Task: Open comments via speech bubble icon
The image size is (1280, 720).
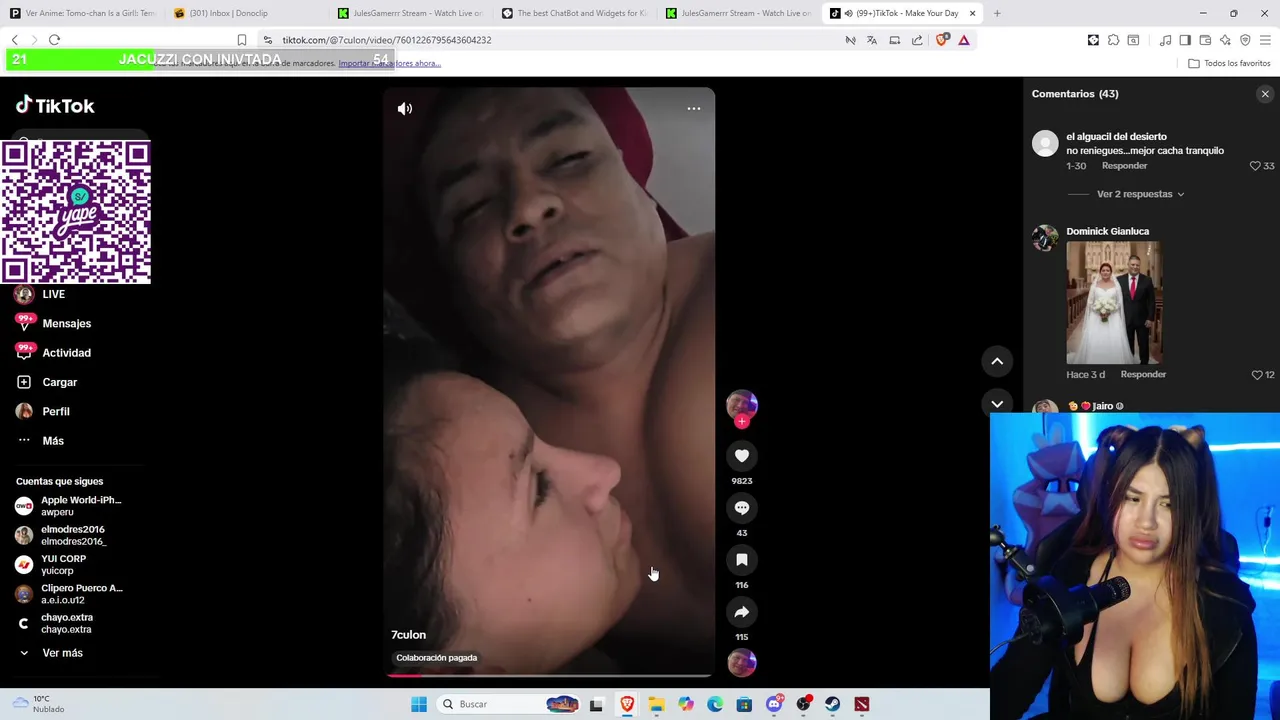Action: point(742,508)
